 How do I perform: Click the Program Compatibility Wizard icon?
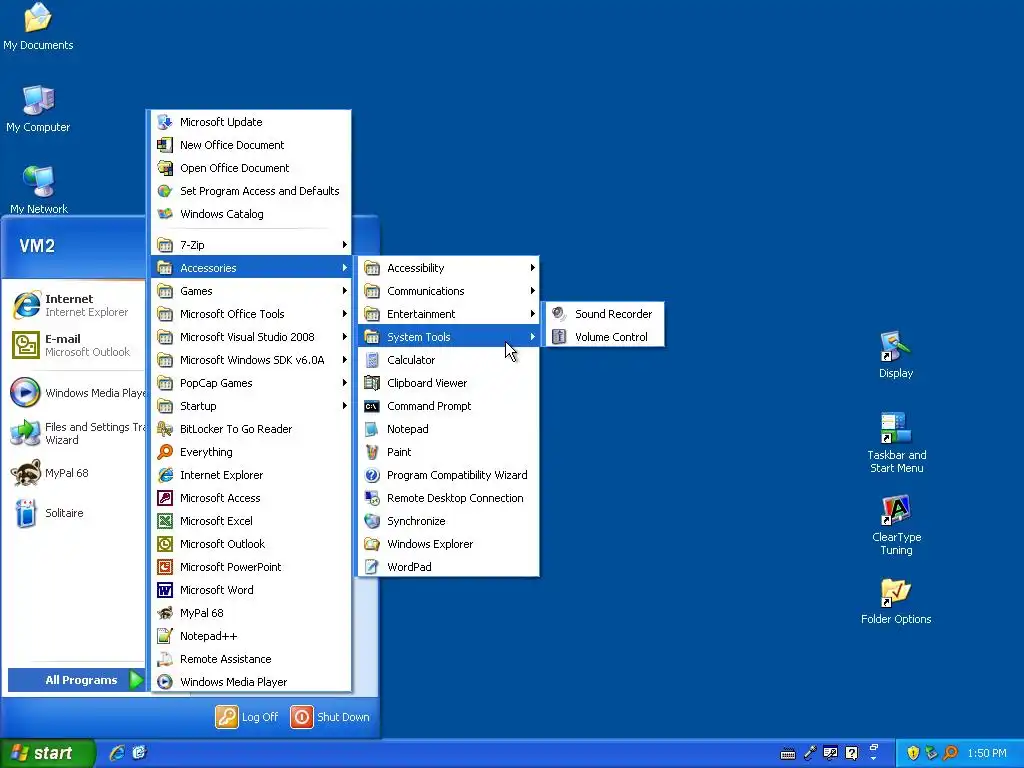pyautogui.click(x=372, y=475)
